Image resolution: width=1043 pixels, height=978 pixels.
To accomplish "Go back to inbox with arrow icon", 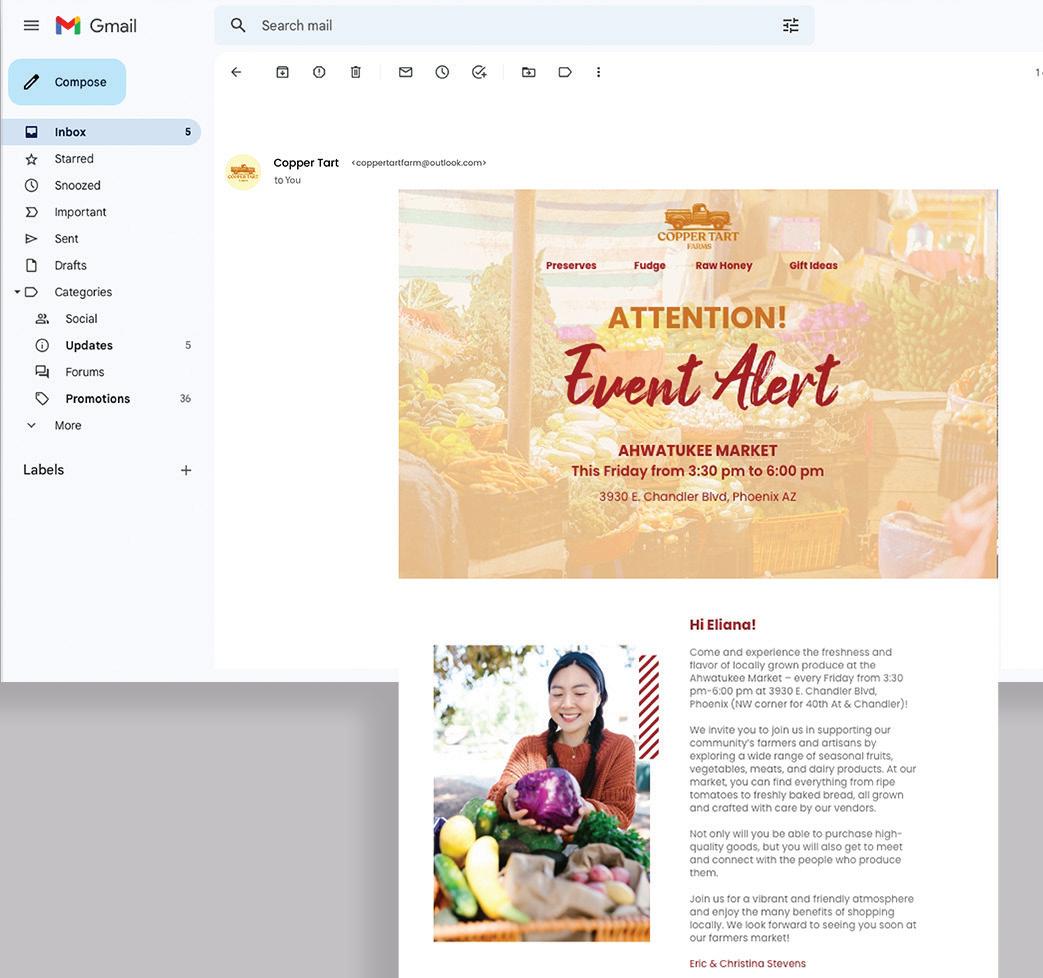I will point(236,72).
